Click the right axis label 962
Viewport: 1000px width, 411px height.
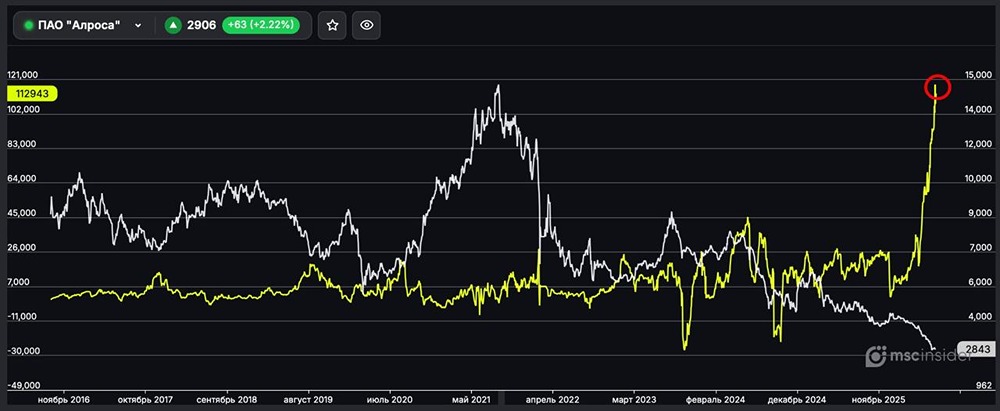984,386
